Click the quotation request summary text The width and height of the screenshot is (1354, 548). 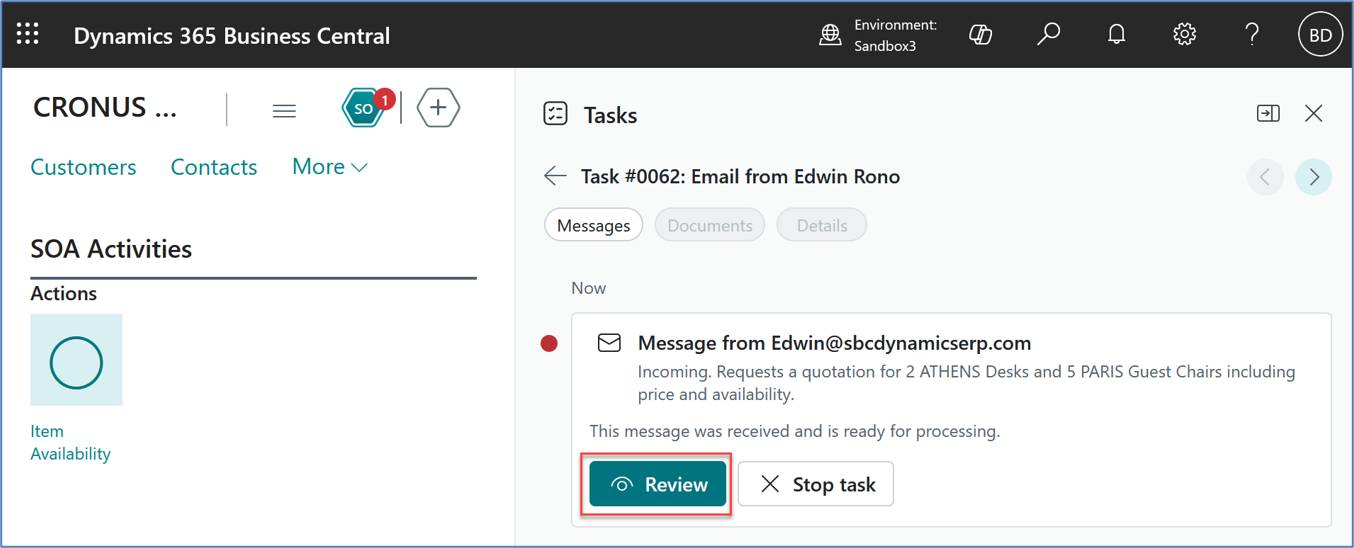tap(966, 383)
